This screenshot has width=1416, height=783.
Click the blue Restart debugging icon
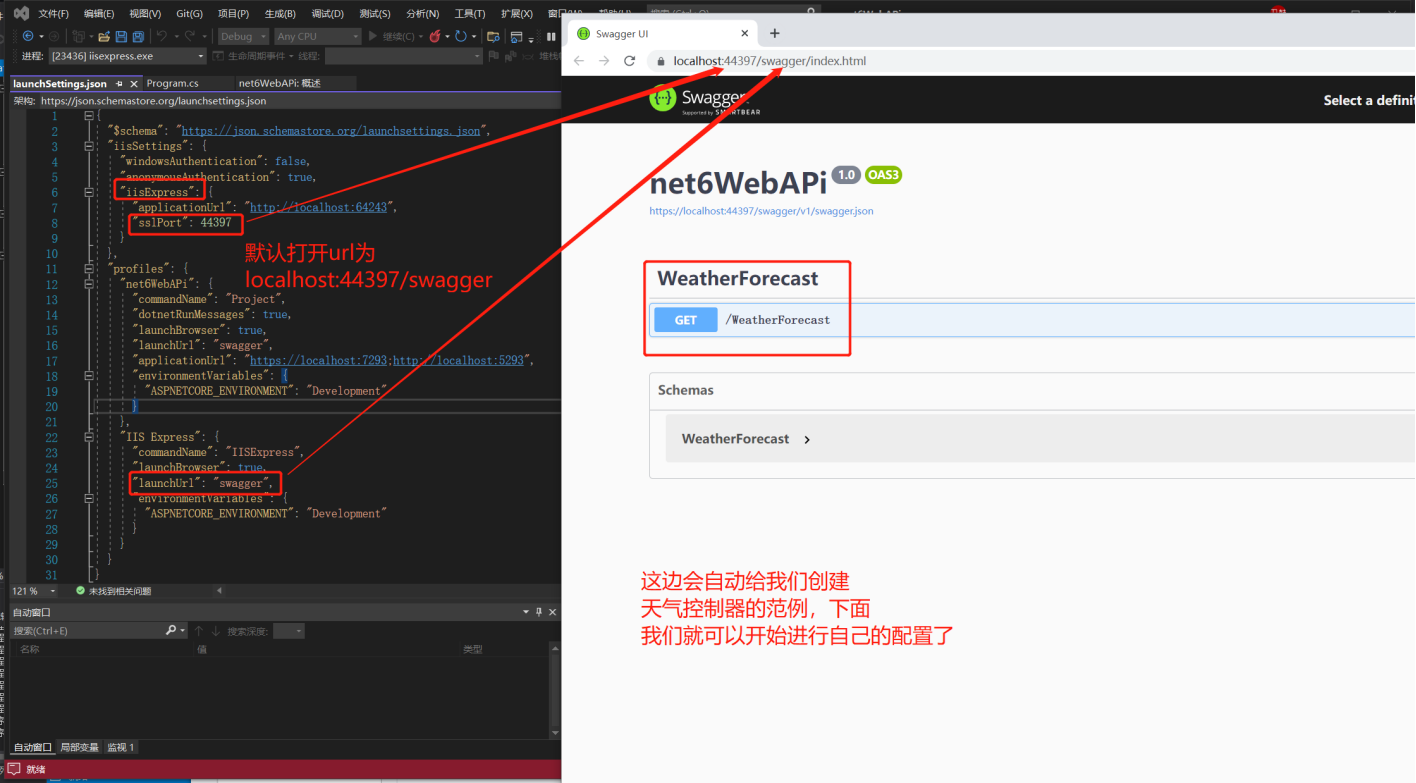tap(461, 36)
